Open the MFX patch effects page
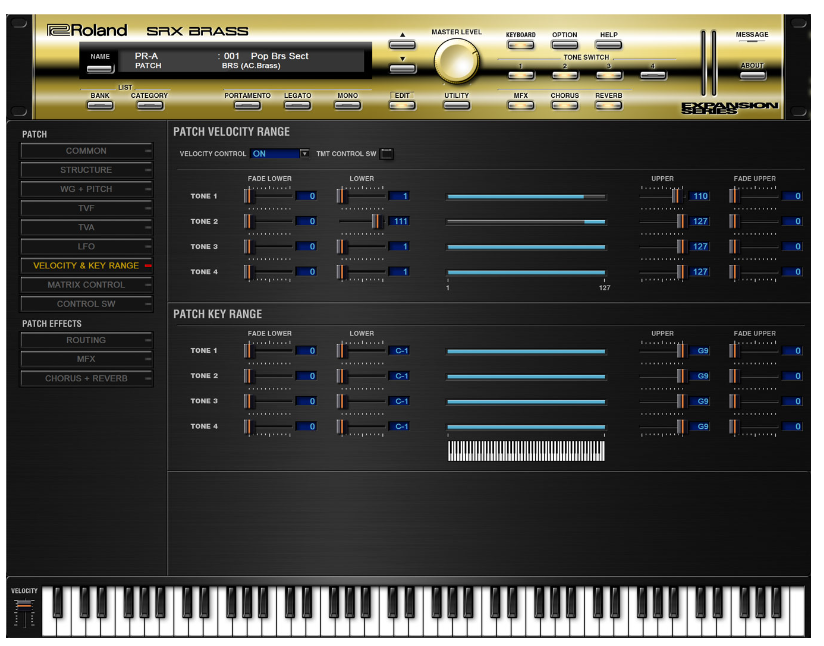 87,359
